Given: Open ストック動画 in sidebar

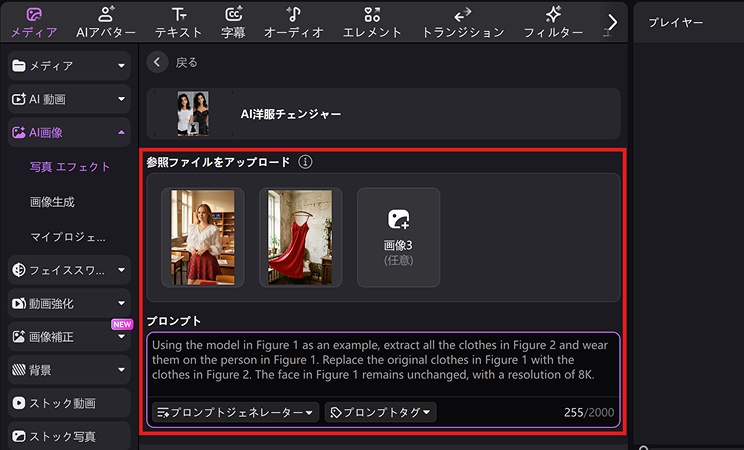Looking at the screenshot, I should point(69,403).
